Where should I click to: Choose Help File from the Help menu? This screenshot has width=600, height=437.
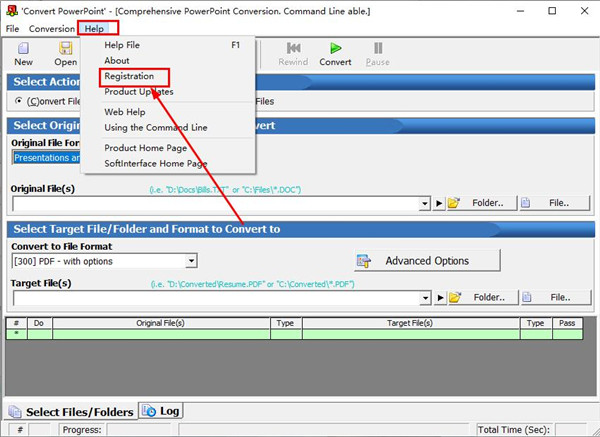168,45
